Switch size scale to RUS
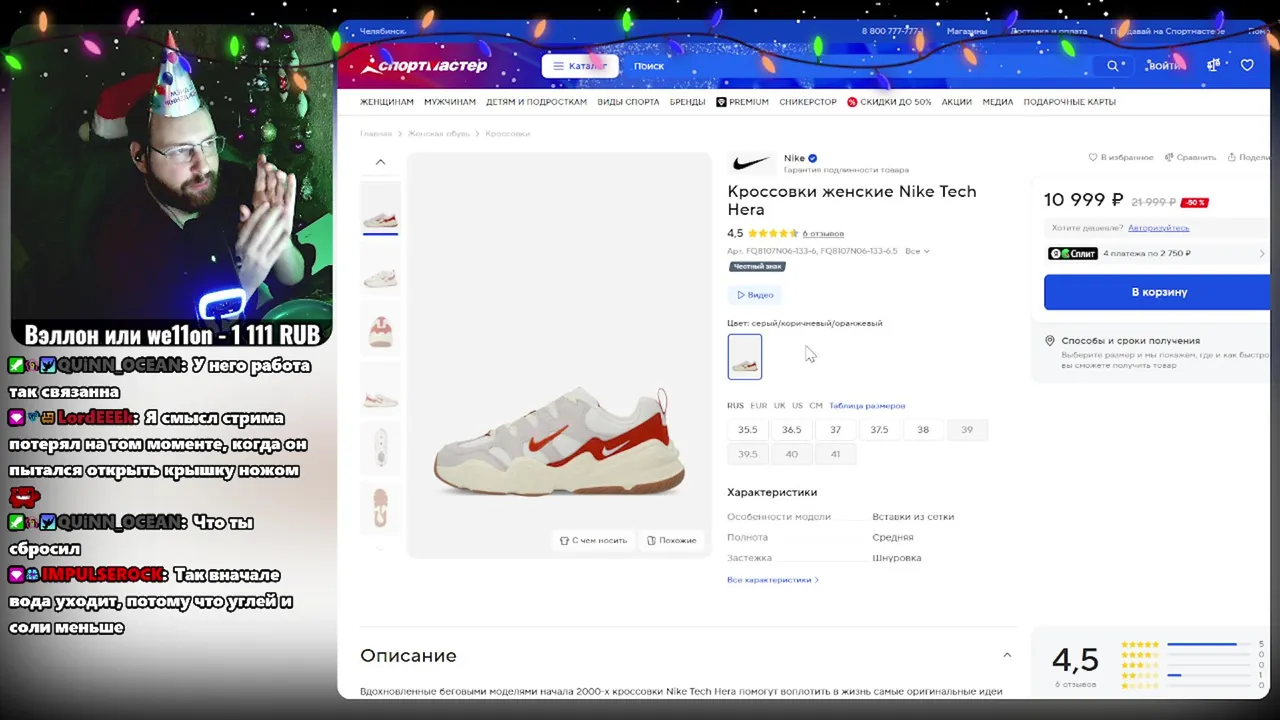 pyautogui.click(x=736, y=405)
